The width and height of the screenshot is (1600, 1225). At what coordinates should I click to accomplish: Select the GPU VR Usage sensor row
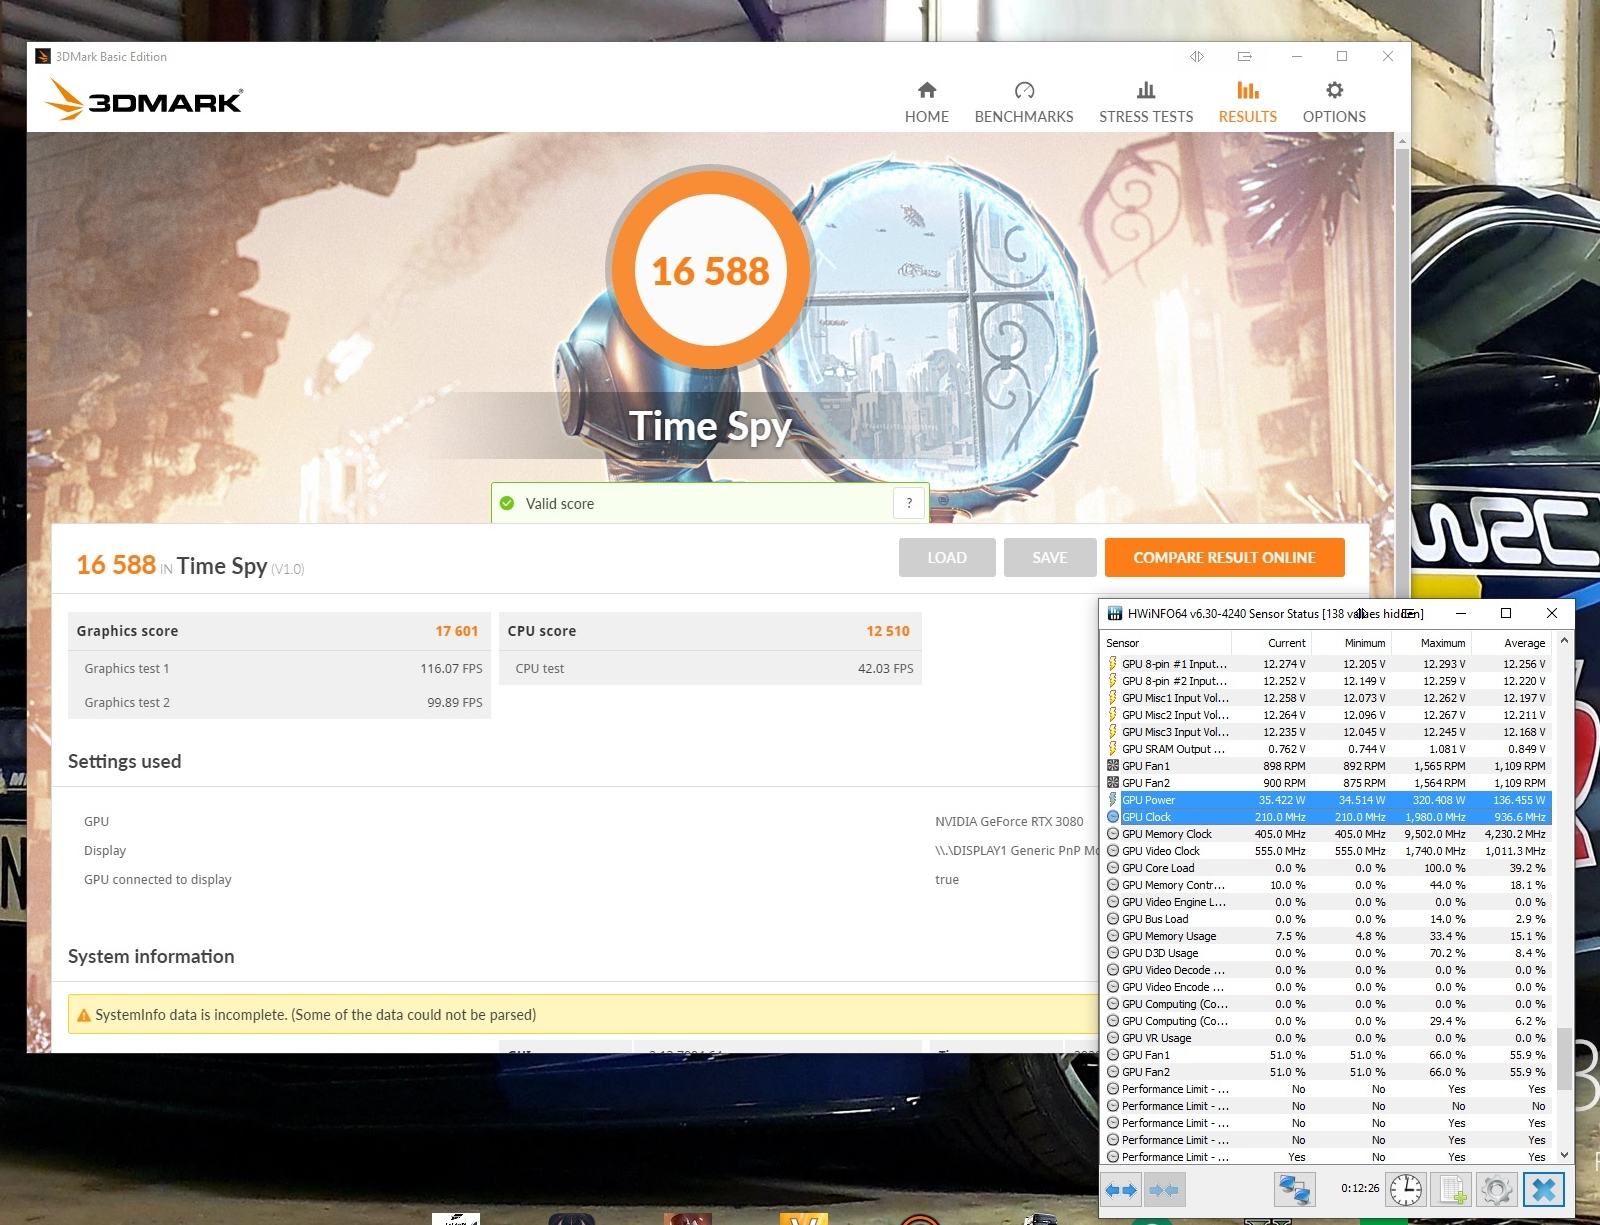coord(1326,1038)
